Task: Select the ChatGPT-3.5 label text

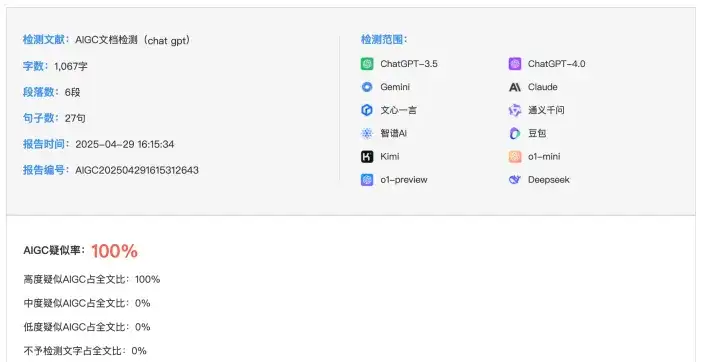Action: (409, 64)
